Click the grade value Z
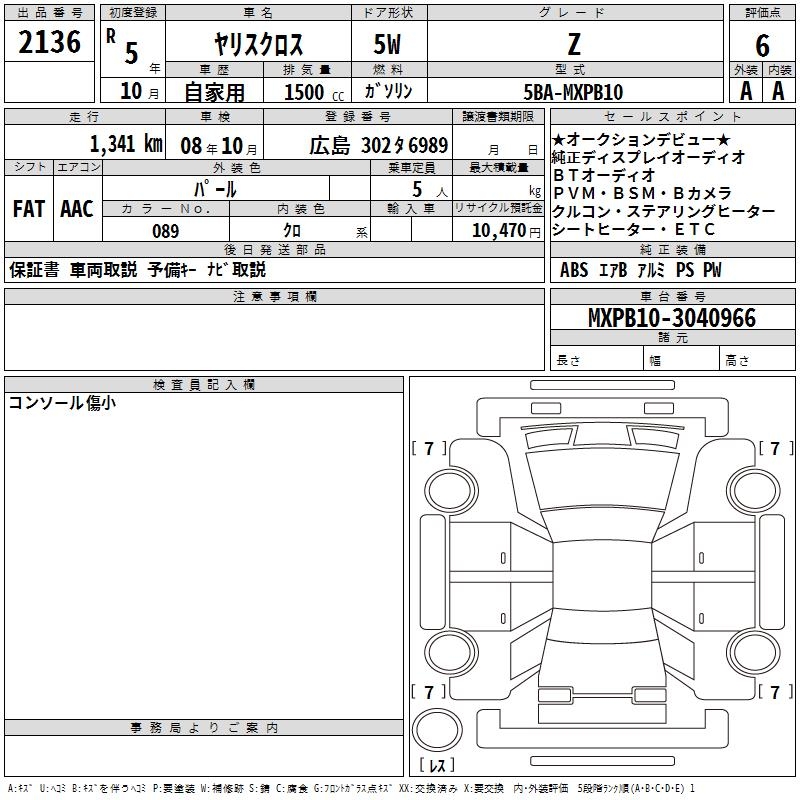This screenshot has height=800, width=800. [x=574, y=44]
